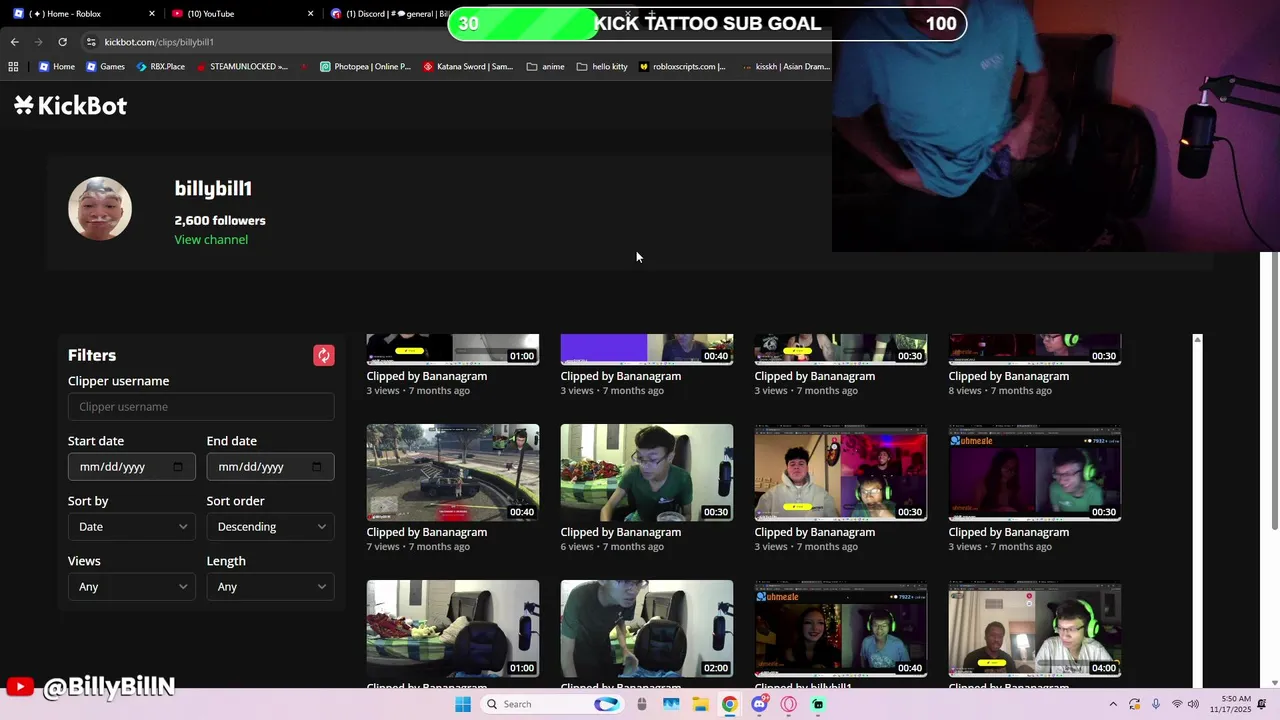Open the hello kitty bookmarks folder
The height and width of the screenshot is (720, 1280).
coord(602,67)
